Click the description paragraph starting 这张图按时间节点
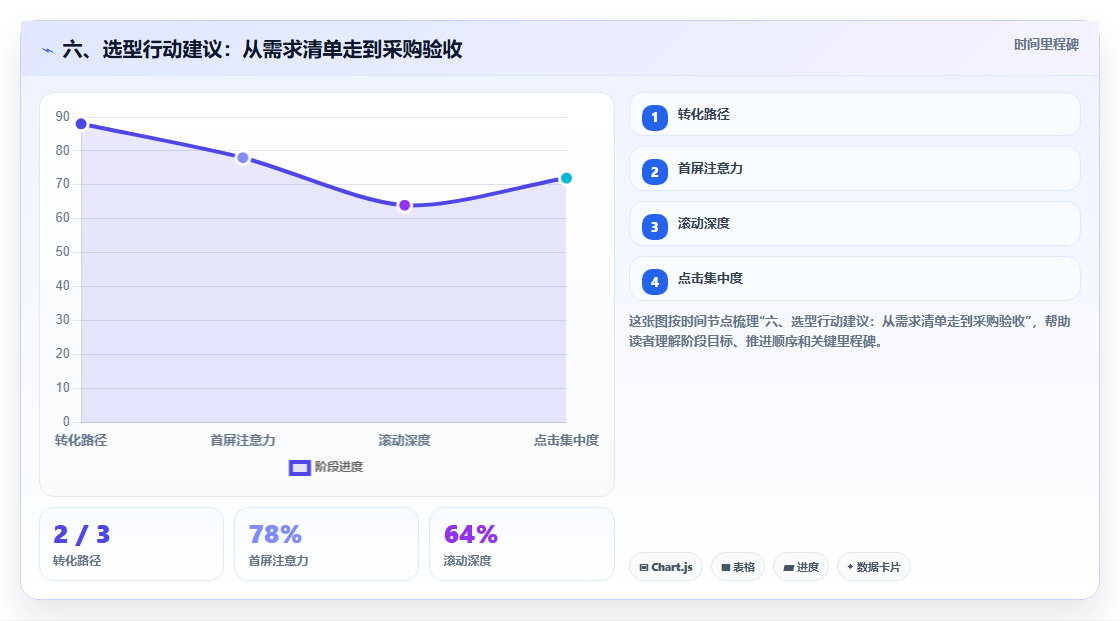The height and width of the screenshot is (621, 1120). [849, 331]
